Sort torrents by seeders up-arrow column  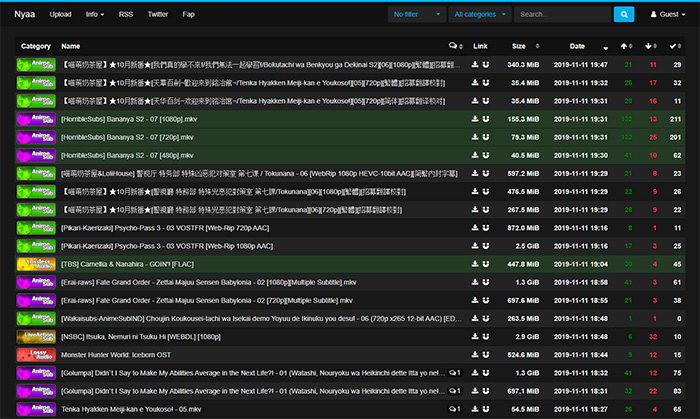click(x=625, y=46)
